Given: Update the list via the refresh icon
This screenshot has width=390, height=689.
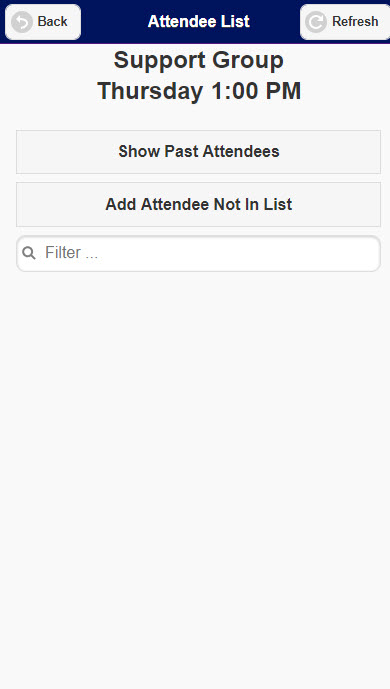Looking at the screenshot, I should (x=316, y=22).
